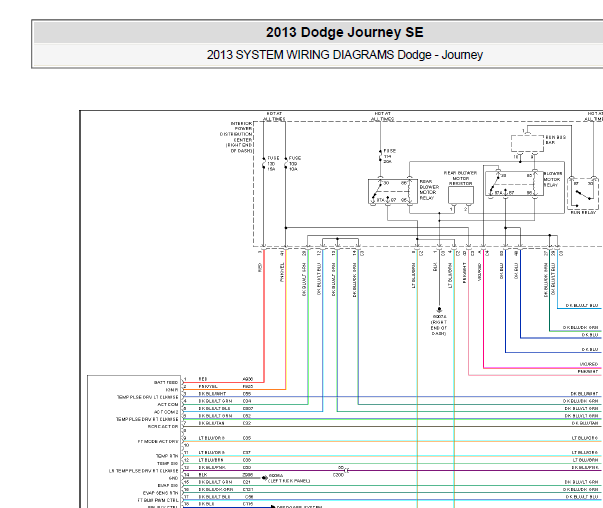603x508 pixels.
Task: Click the Run Bus Bar label
Action: (x=555, y=140)
